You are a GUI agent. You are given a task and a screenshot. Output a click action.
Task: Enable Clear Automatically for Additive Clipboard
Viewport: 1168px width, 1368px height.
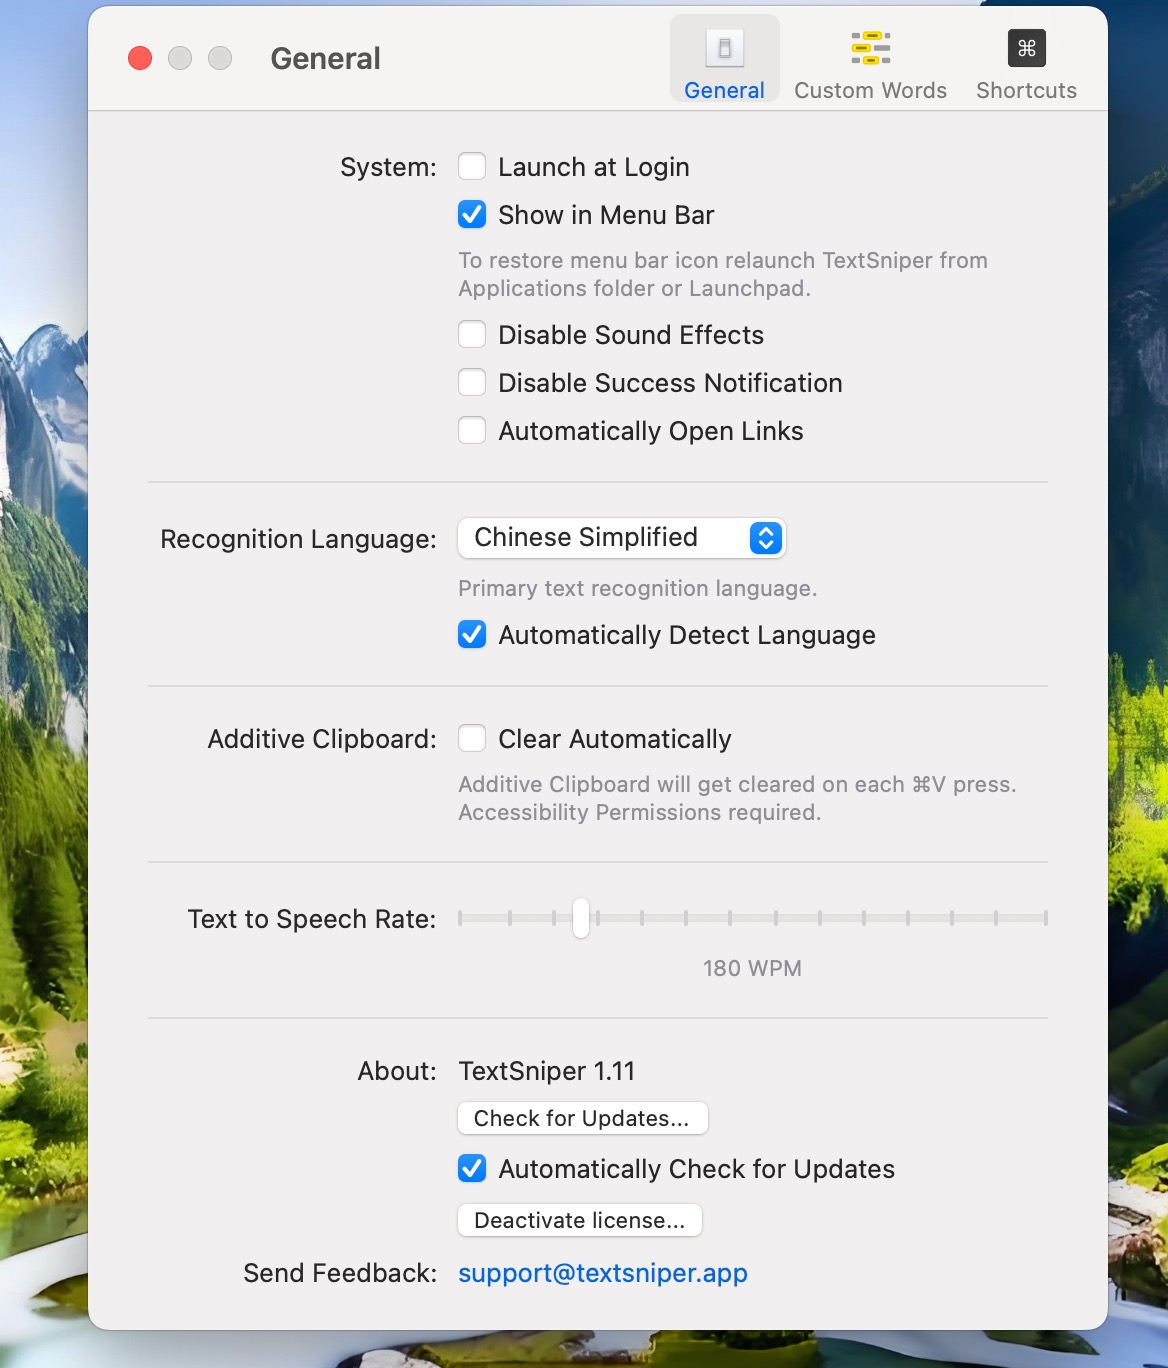point(472,738)
